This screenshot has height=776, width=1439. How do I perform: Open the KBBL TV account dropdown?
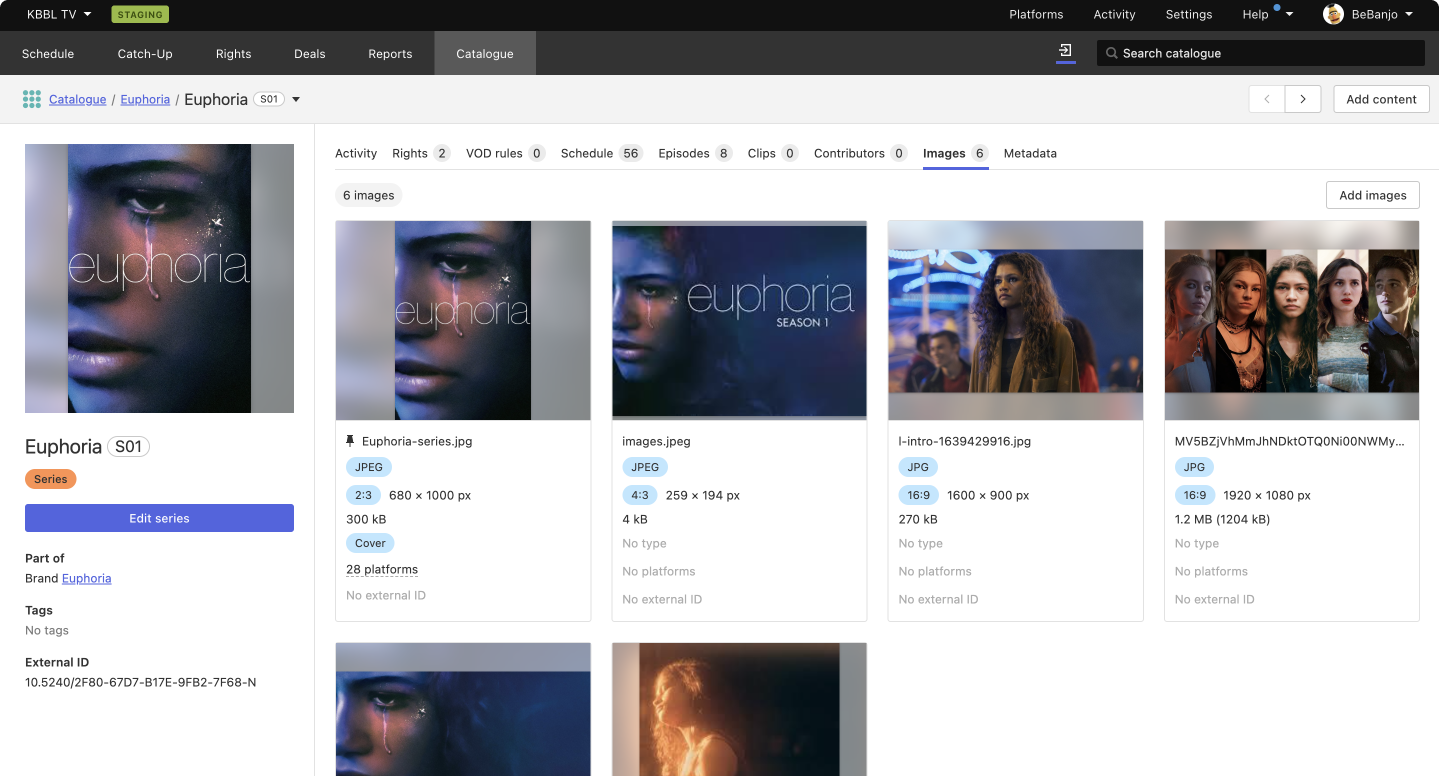tap(59, 14)
